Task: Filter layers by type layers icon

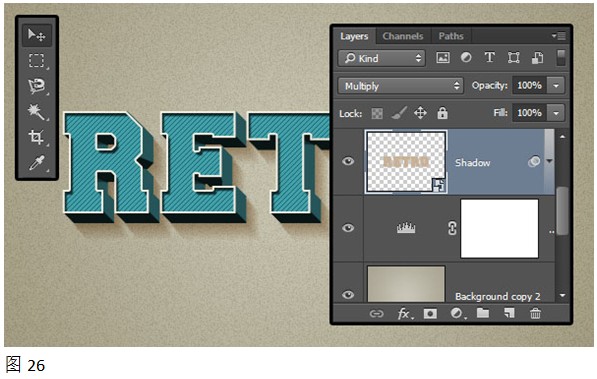Action: [x=490, y=58]
